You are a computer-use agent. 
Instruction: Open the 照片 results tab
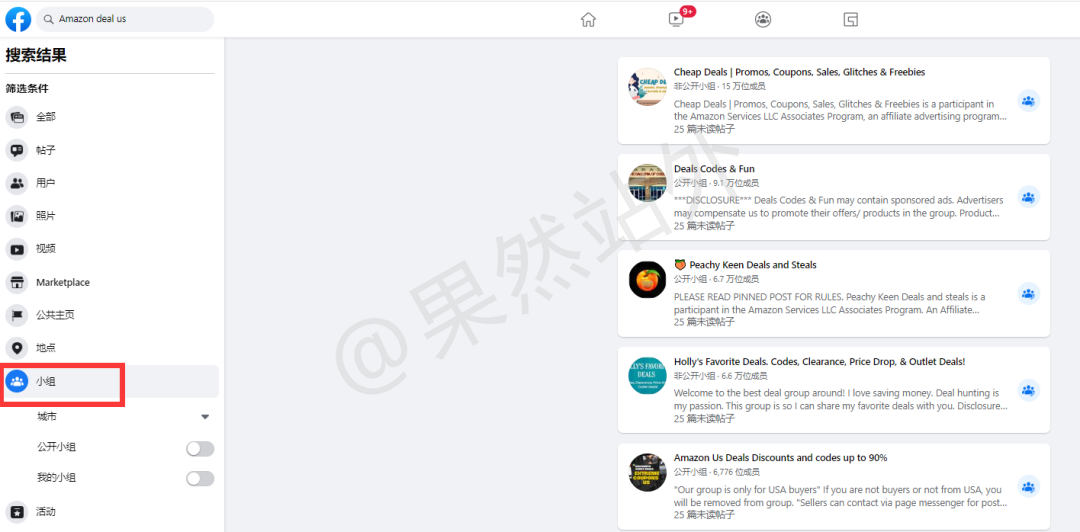click(112, 216)
